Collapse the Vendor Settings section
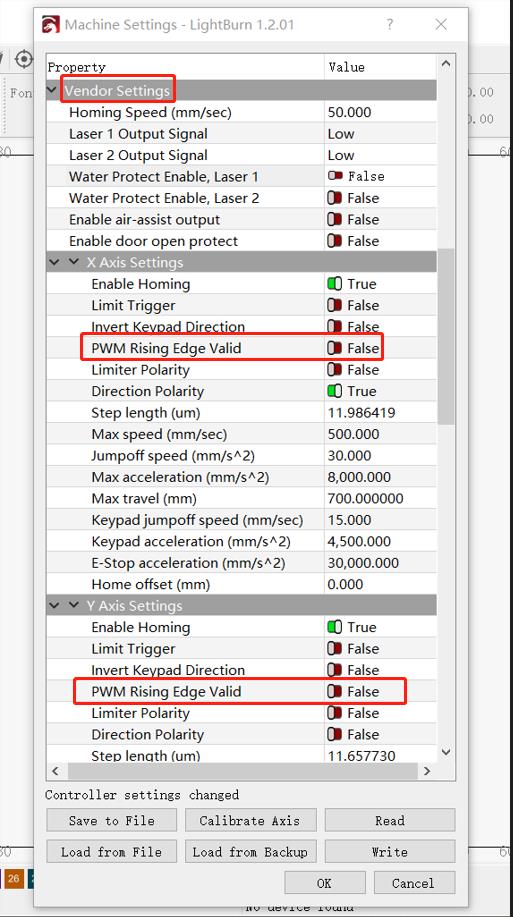Viewport: 513px width, 917px height. tap(54, 91)
